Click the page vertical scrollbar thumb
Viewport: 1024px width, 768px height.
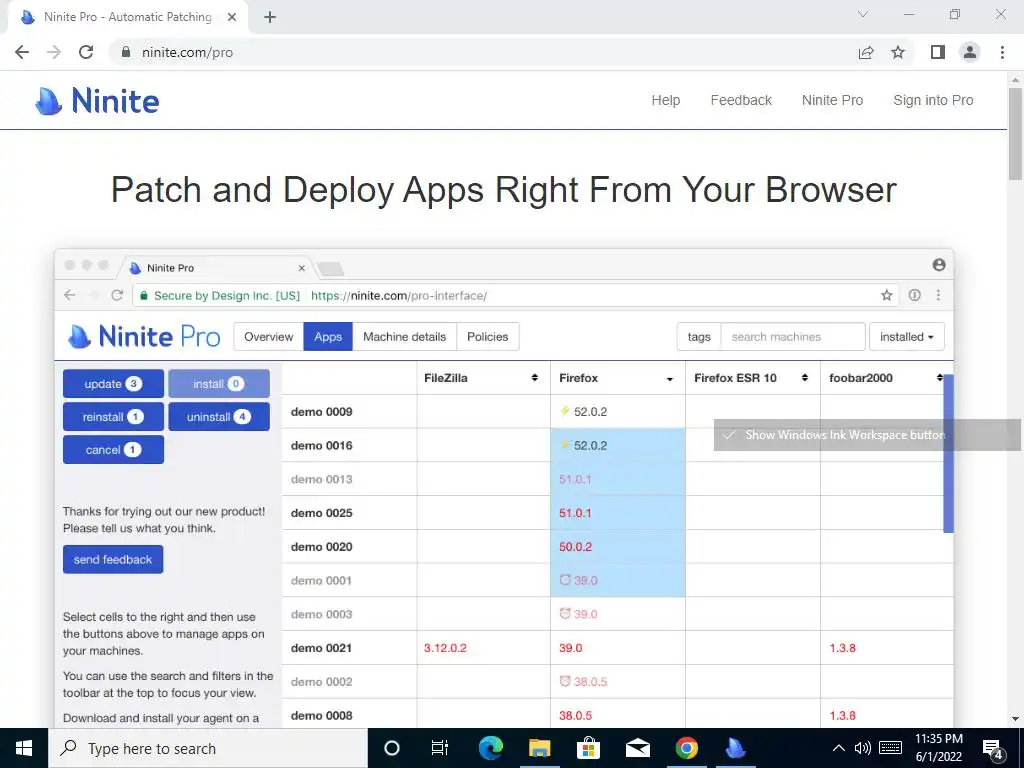[1015, 133]
